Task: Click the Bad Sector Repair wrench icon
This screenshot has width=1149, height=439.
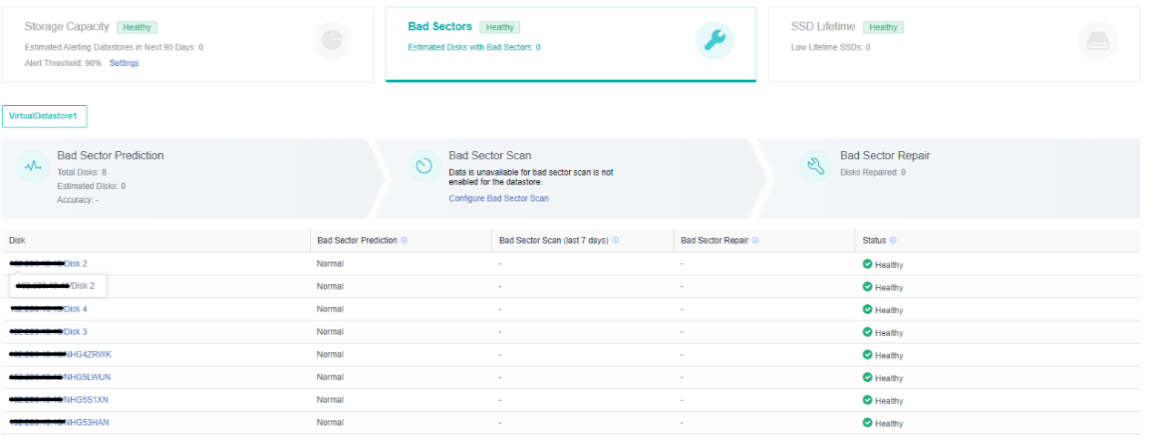Action: (816, 167)
